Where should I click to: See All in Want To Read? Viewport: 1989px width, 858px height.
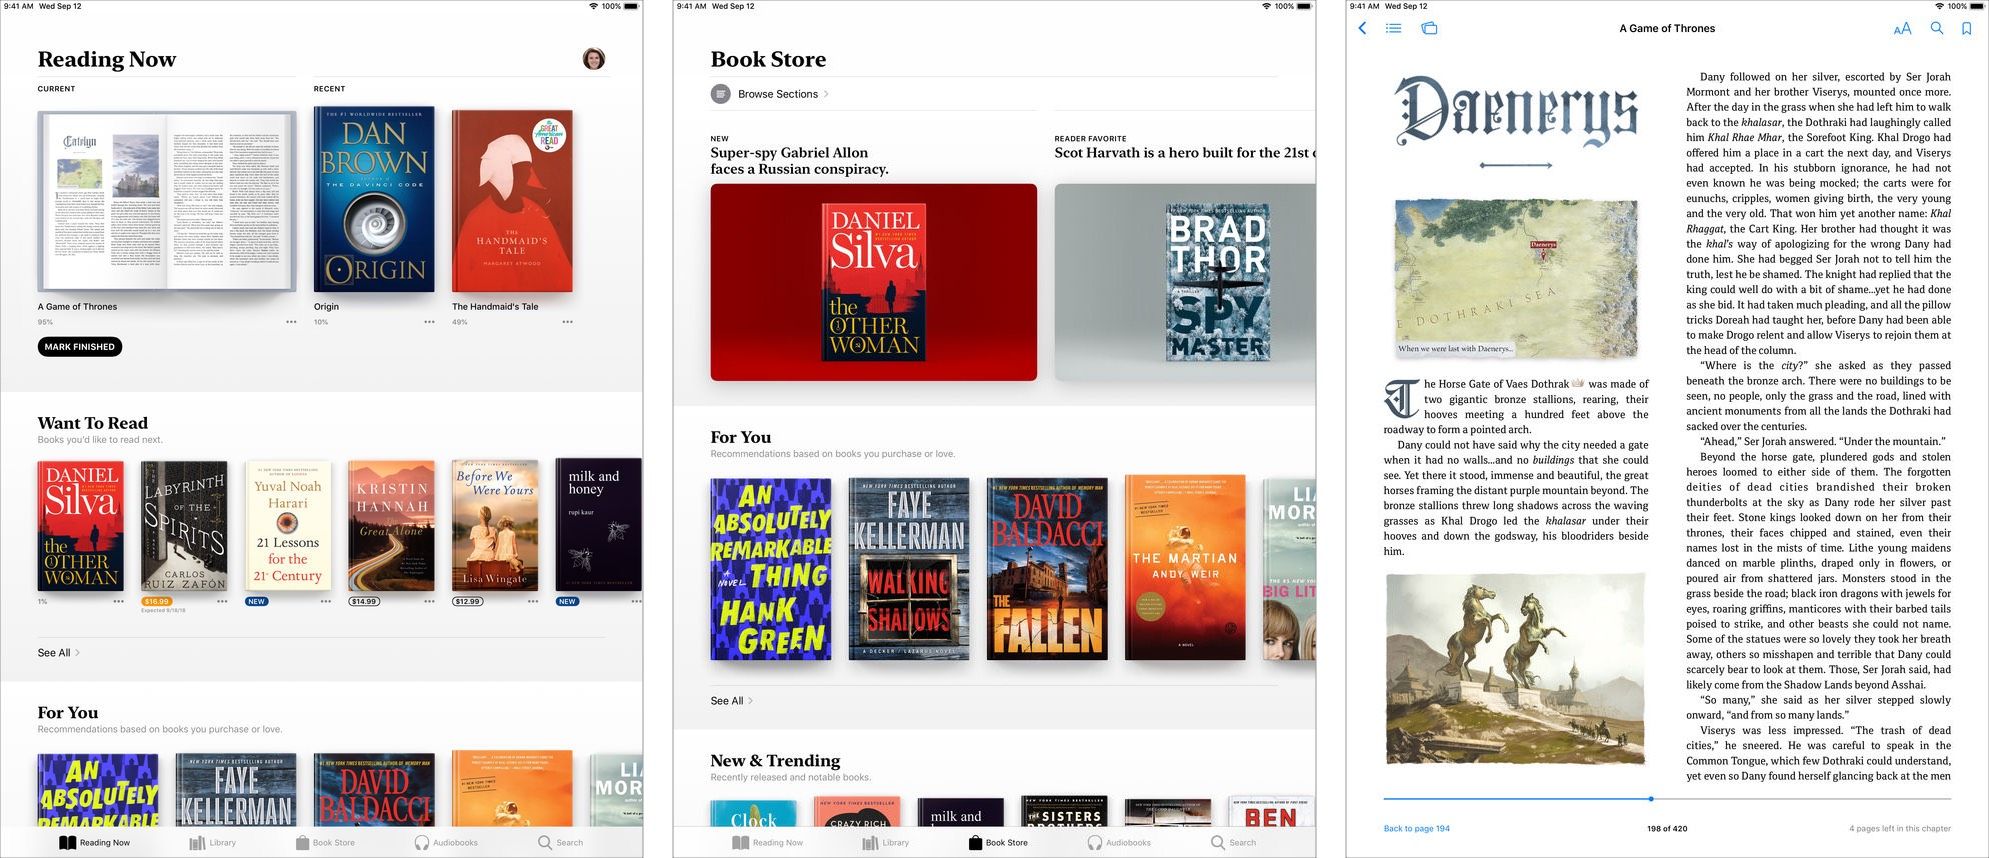tap(58, 653)
